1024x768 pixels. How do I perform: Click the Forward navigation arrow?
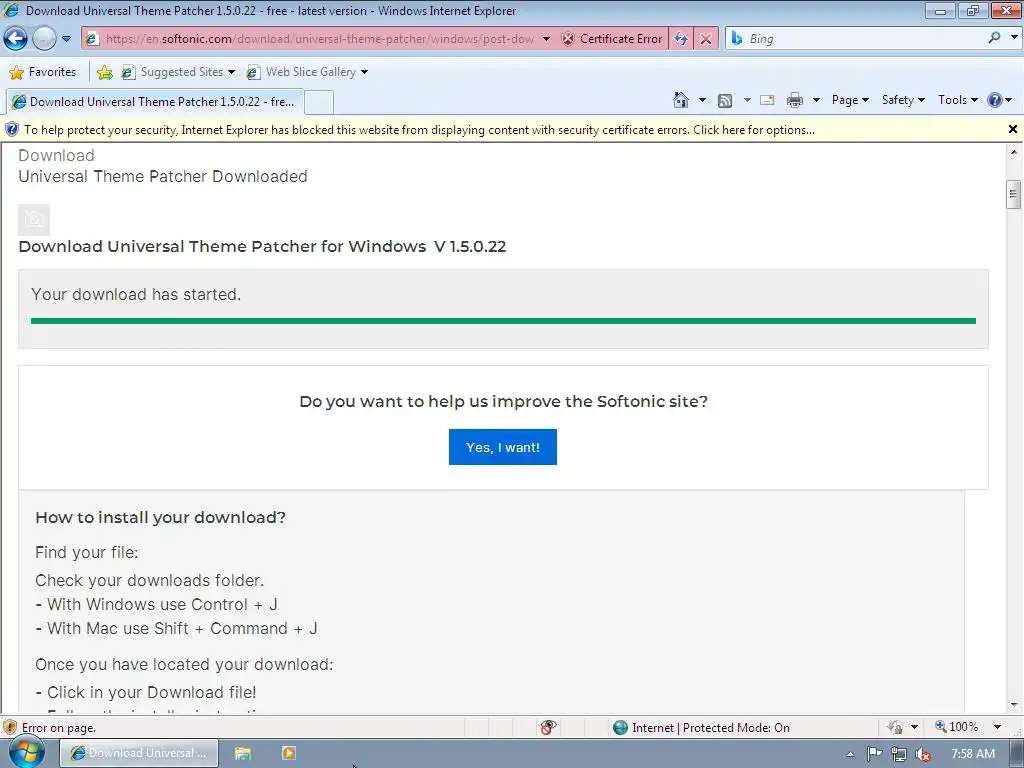[44, 39]
